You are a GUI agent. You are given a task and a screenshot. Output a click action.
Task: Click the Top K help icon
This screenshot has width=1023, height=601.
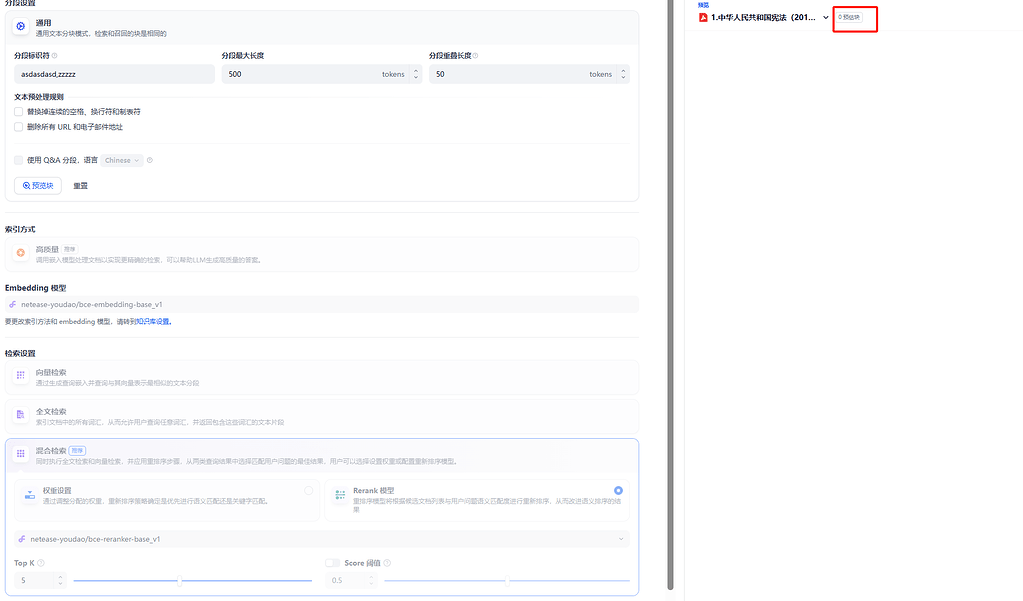40,562
